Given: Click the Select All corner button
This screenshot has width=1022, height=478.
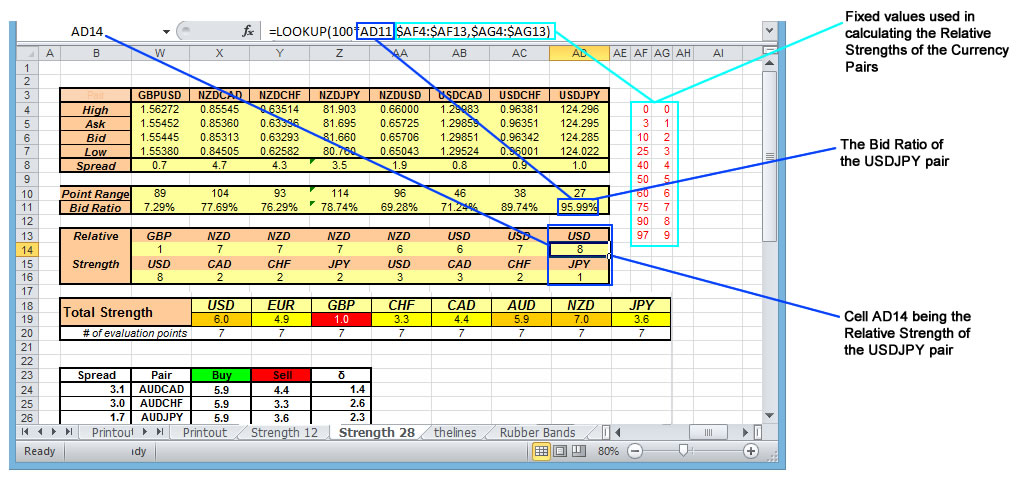Looking at the screenshot, I should pyautogui.click(x=27, y=53).
